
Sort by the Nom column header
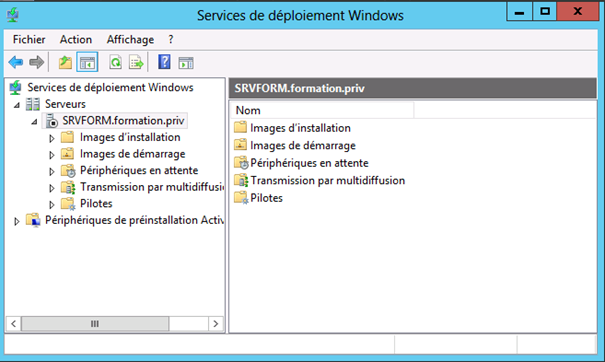322,110
